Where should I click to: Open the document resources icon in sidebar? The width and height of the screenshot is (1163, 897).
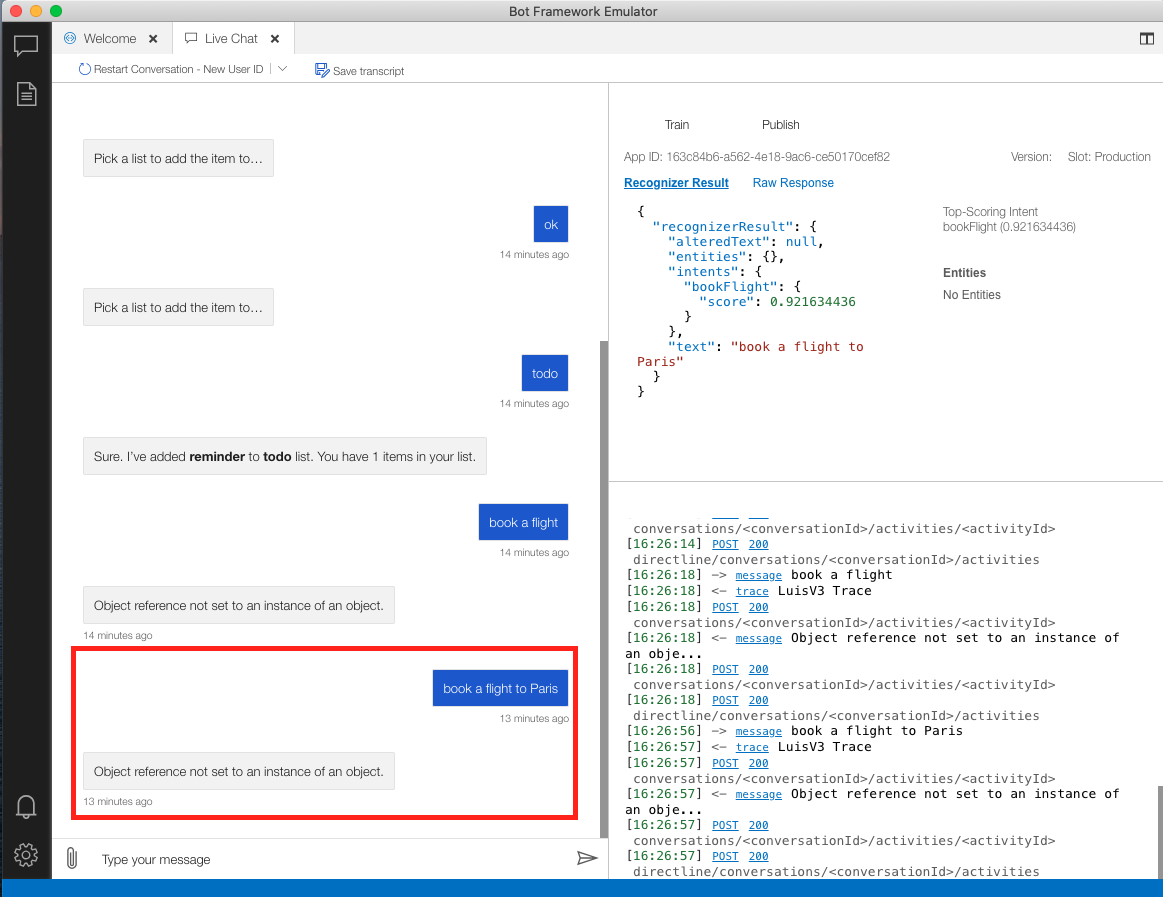pos(27,94)
